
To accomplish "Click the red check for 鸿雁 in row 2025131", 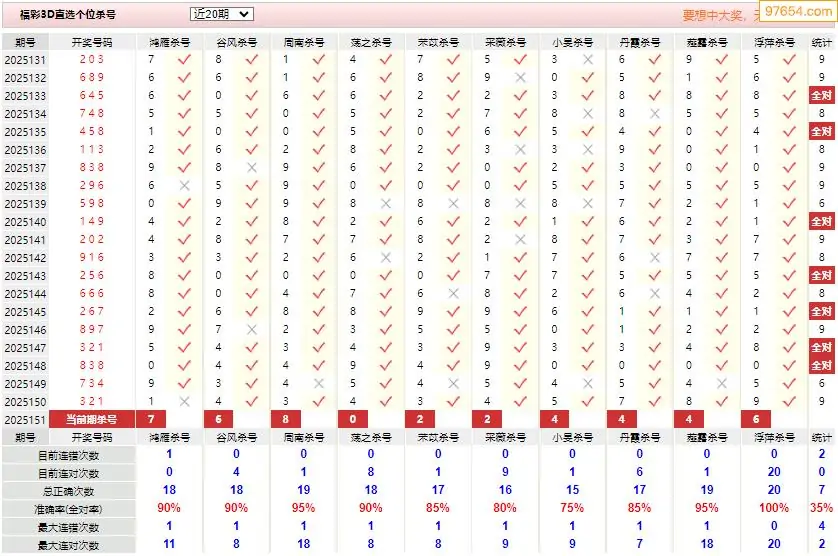I will point(184,59).
